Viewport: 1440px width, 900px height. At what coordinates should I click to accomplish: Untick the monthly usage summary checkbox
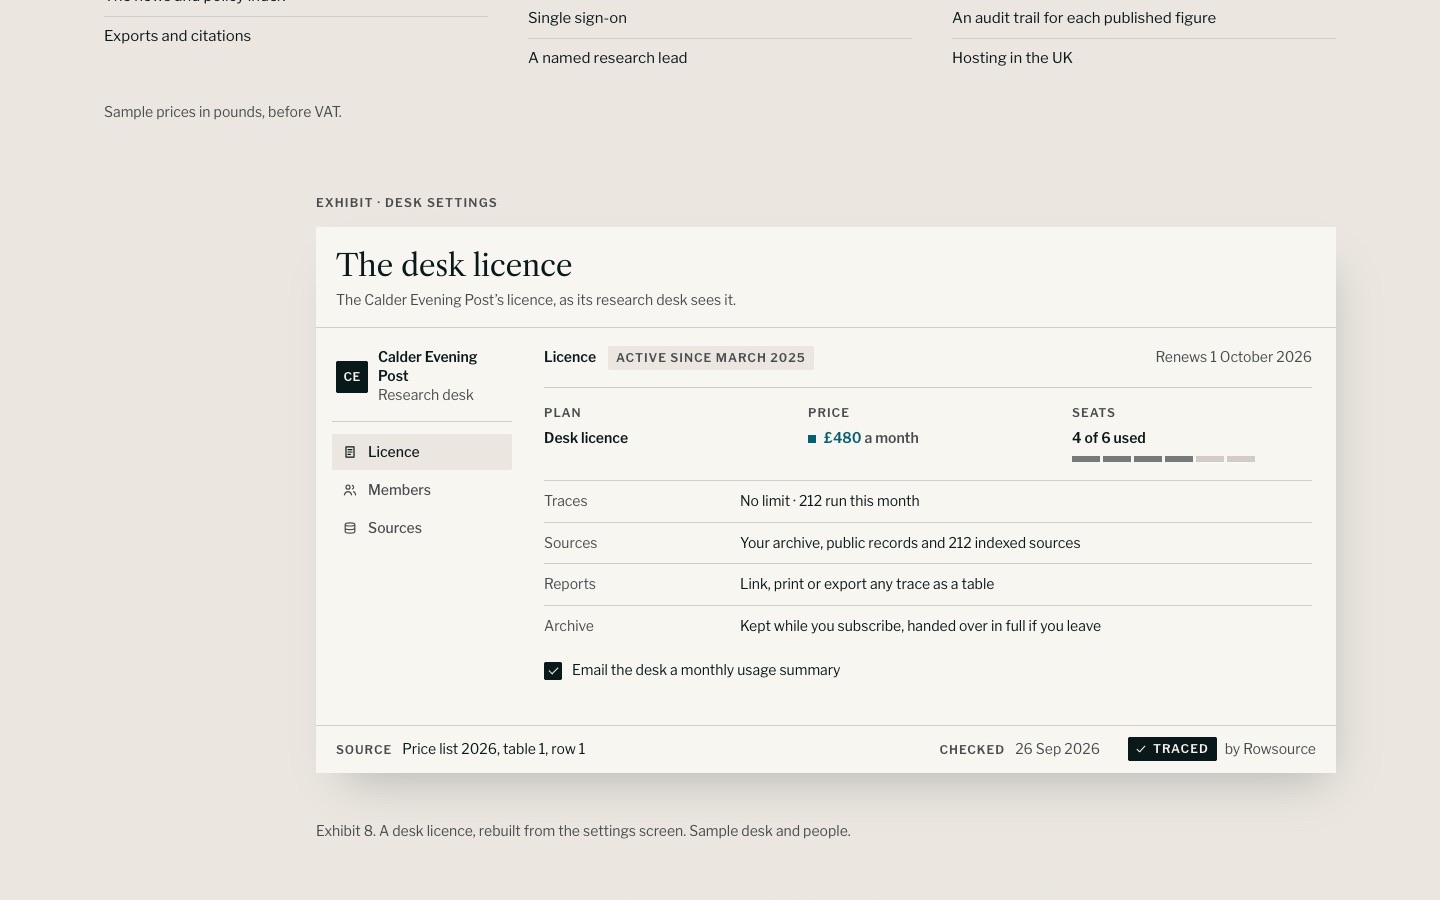point(553,671)
